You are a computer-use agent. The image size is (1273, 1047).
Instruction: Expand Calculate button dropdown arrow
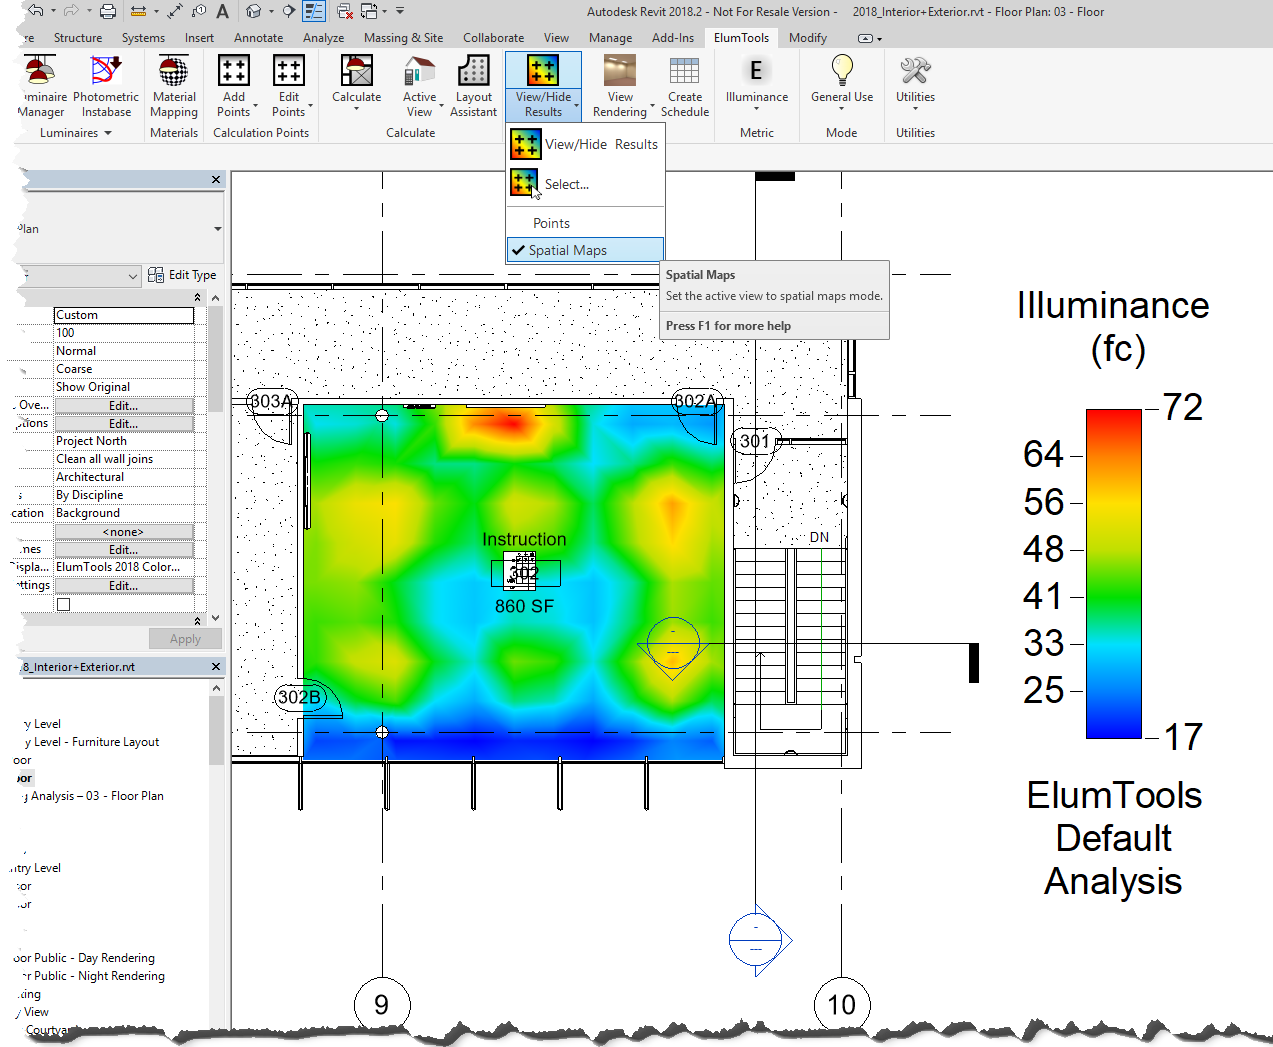point(357,108)
